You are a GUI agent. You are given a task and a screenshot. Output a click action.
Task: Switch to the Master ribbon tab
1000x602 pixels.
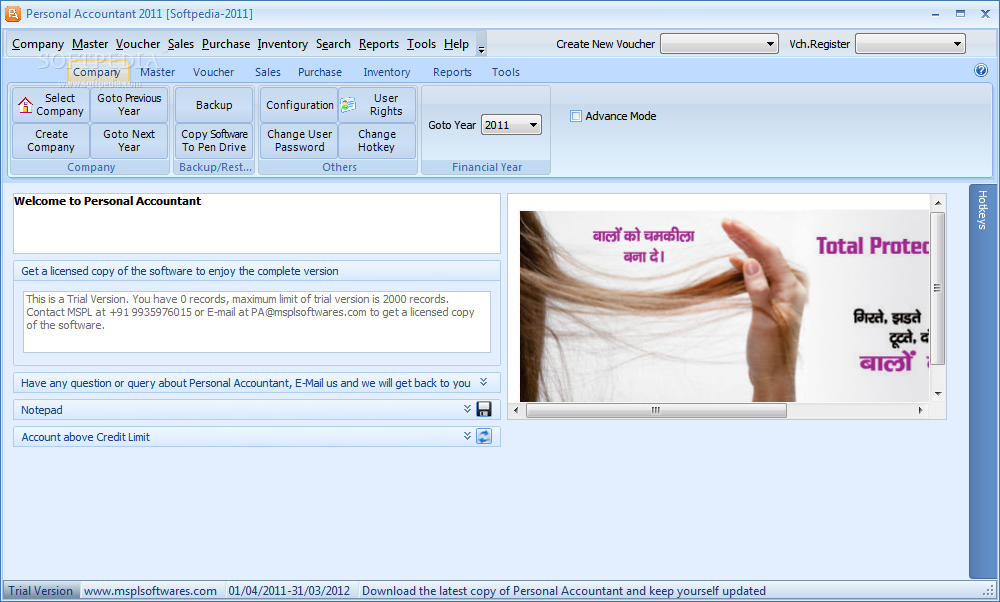(x=158, y=72)
